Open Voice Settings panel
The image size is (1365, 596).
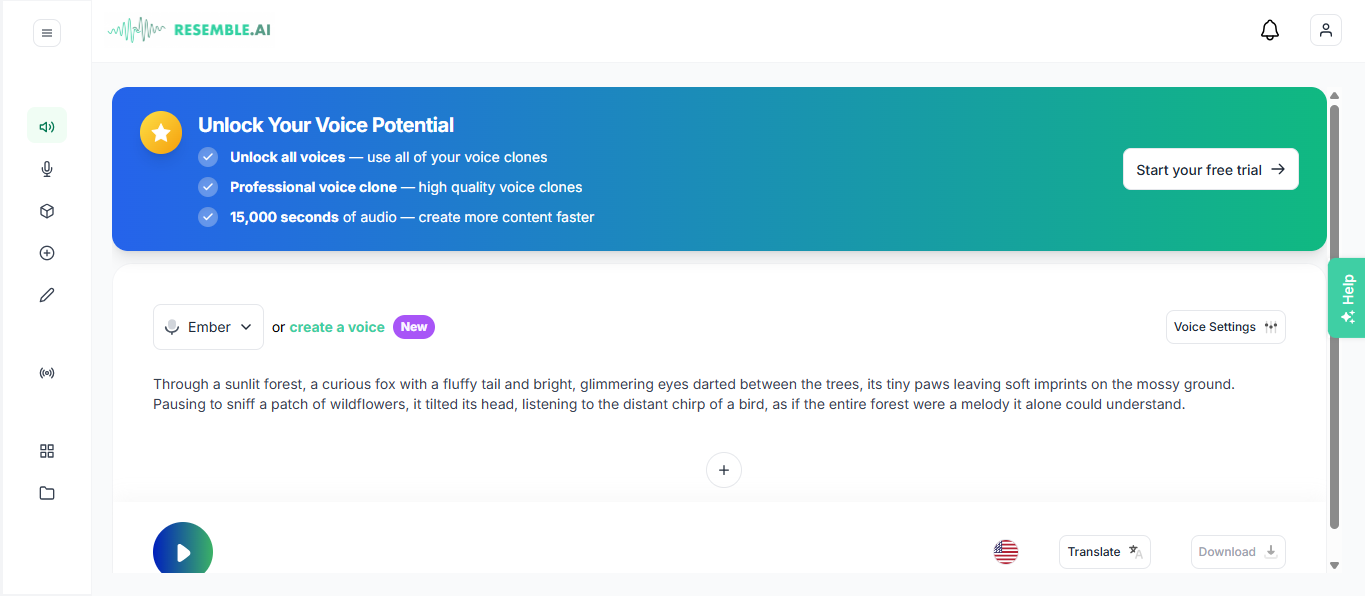[1225, 327]
